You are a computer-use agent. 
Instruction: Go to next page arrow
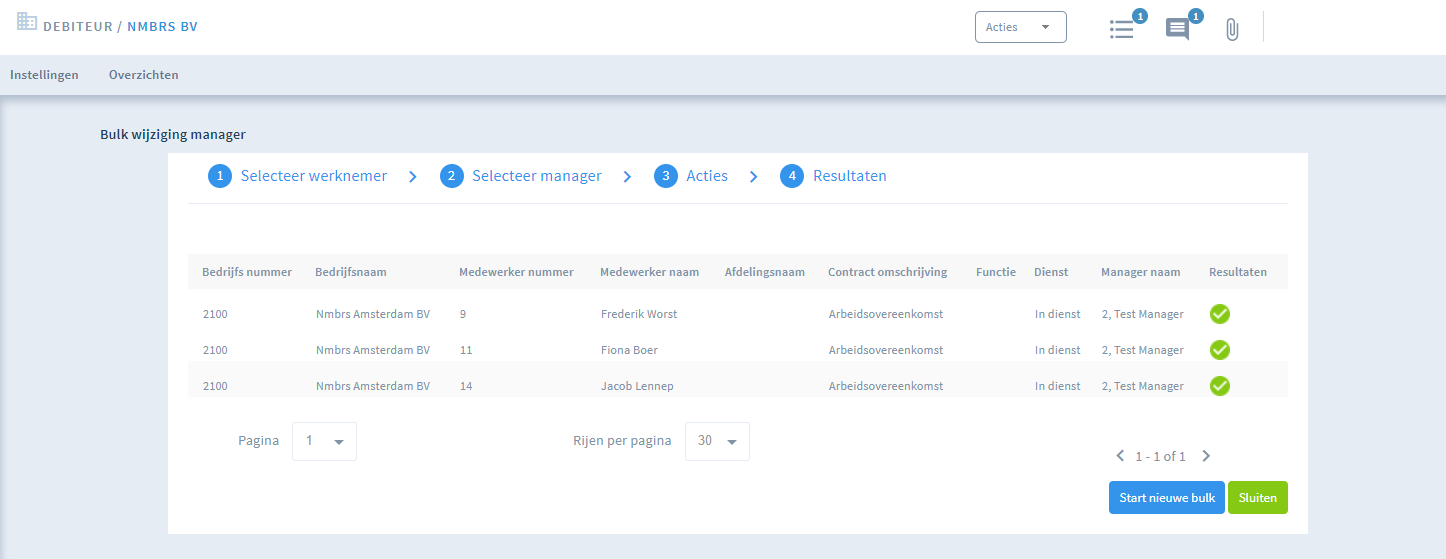[x=1206, y=456]
